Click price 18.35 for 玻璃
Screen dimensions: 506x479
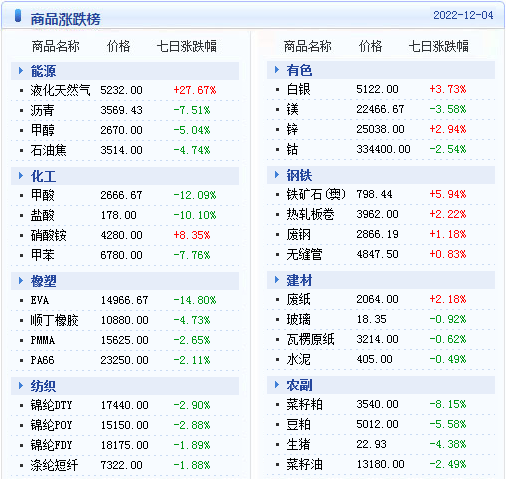(371, 319)
